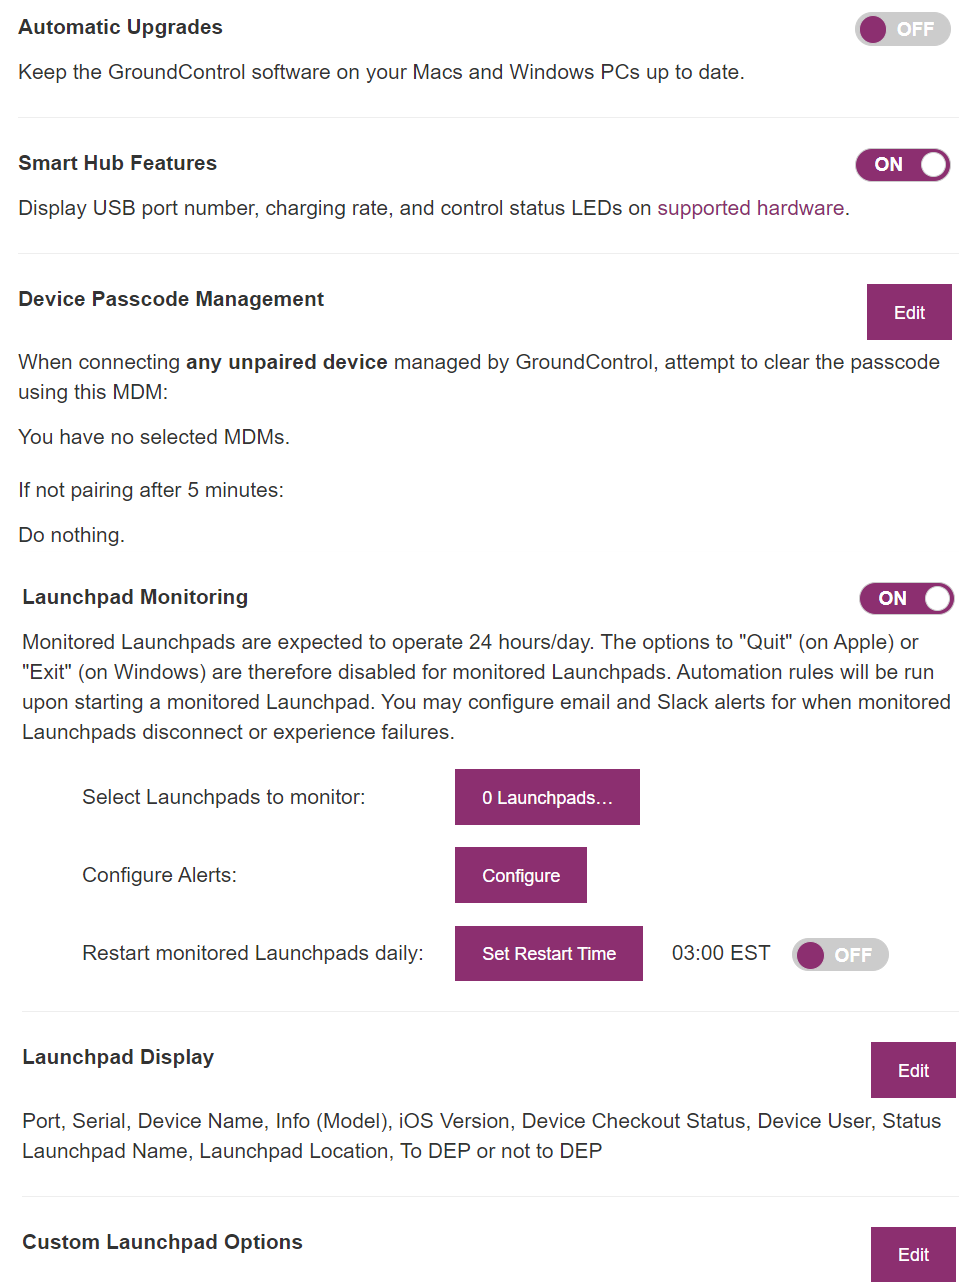Click the Smart Hub Features heading
The width and height of the screenshot is (959, 1284).
pos(117,163)
